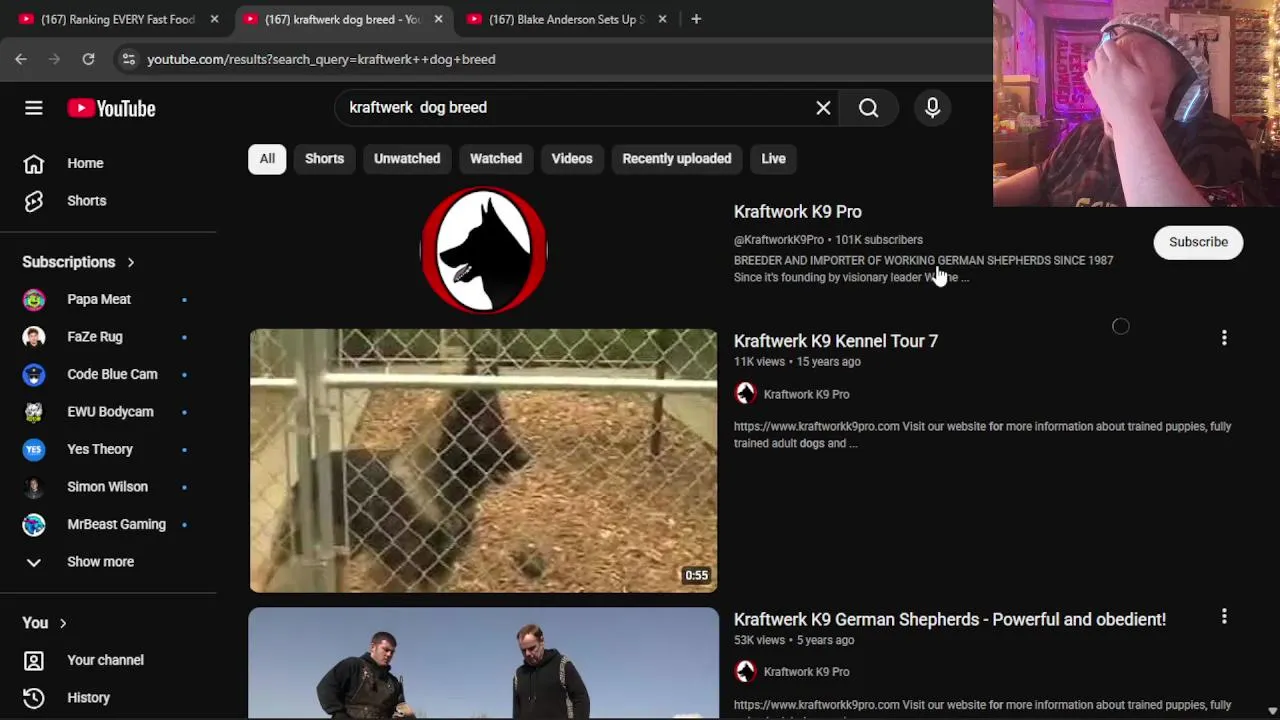Open Your channel in sidebar
This screenshot has height=720, width=1280.
pyautogui.click(x=108, y=660)
